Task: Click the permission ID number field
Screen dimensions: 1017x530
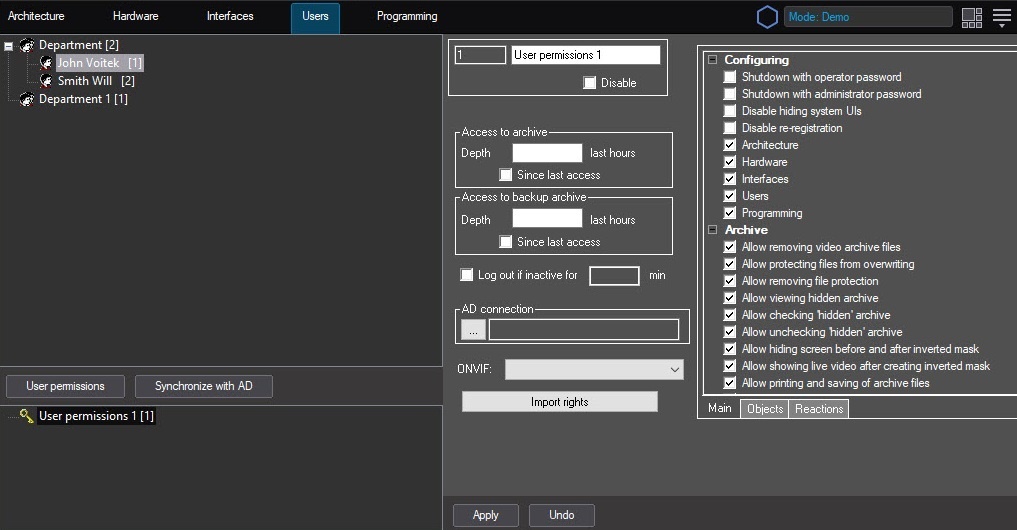Action: coord(480,54)
